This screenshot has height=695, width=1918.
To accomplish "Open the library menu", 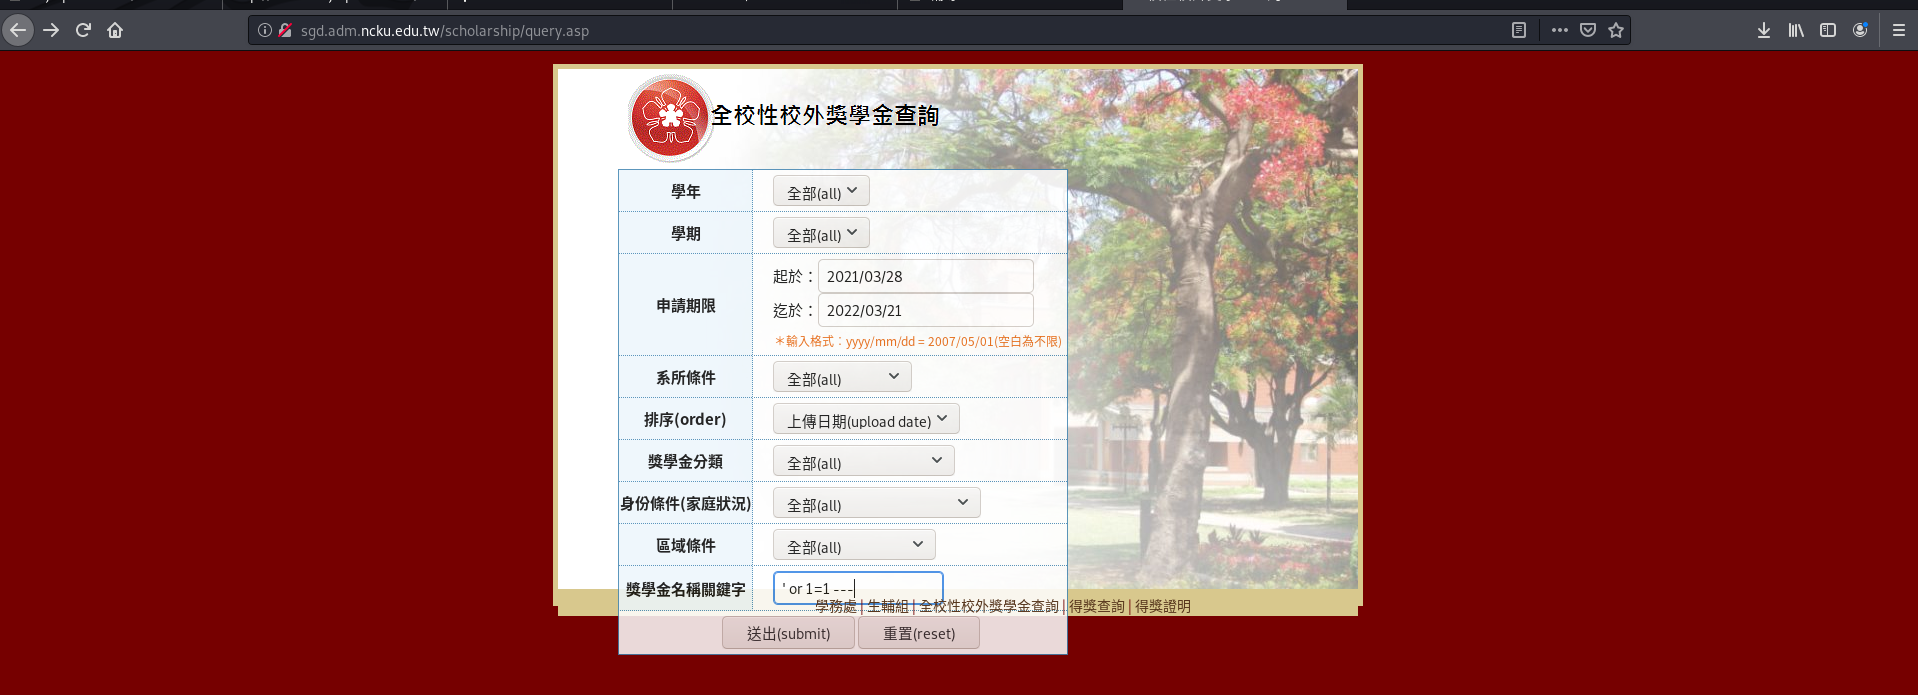I will coord(1796,30).
